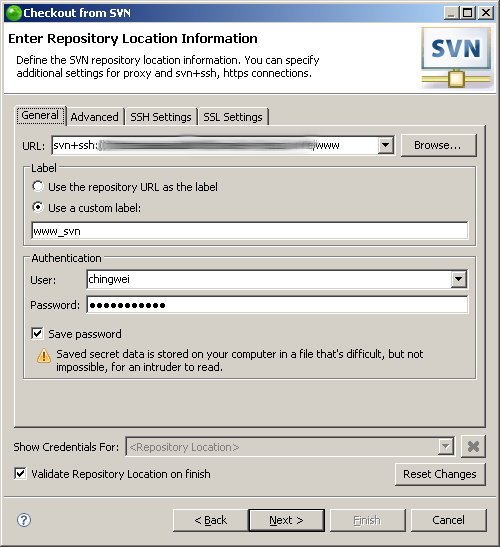Viewport: 500px width, 547px height.
Task: Open the User name dropdown list
Action: point(458,279)
